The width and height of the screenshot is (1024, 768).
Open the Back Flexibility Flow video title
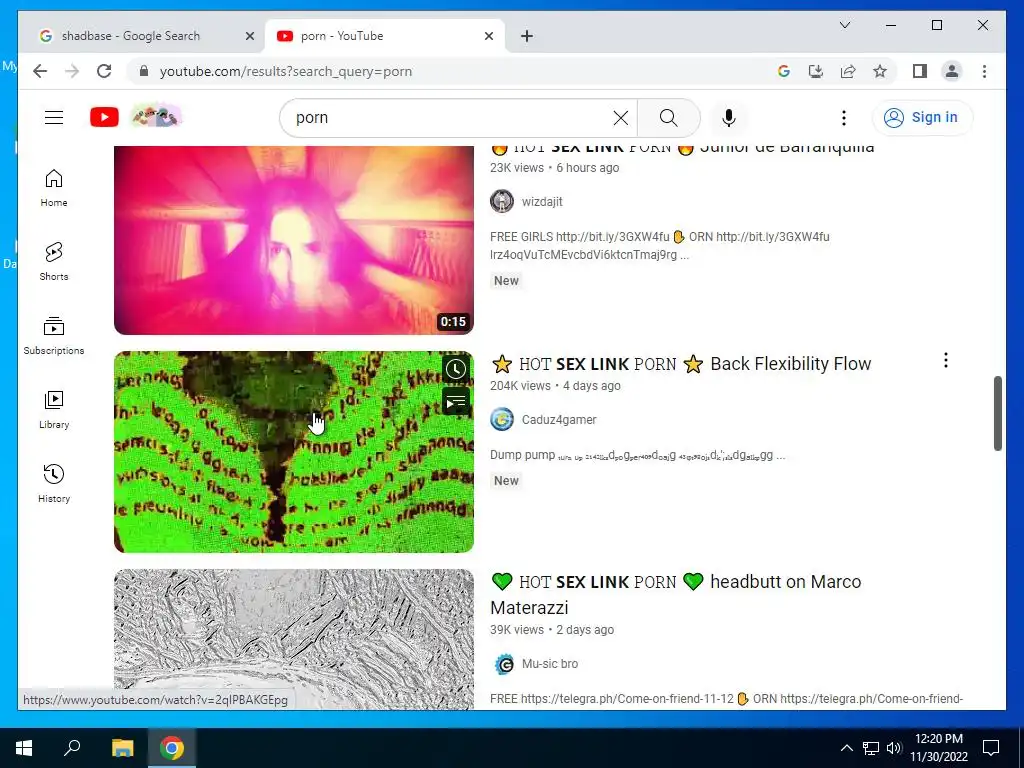coord(681,364)
